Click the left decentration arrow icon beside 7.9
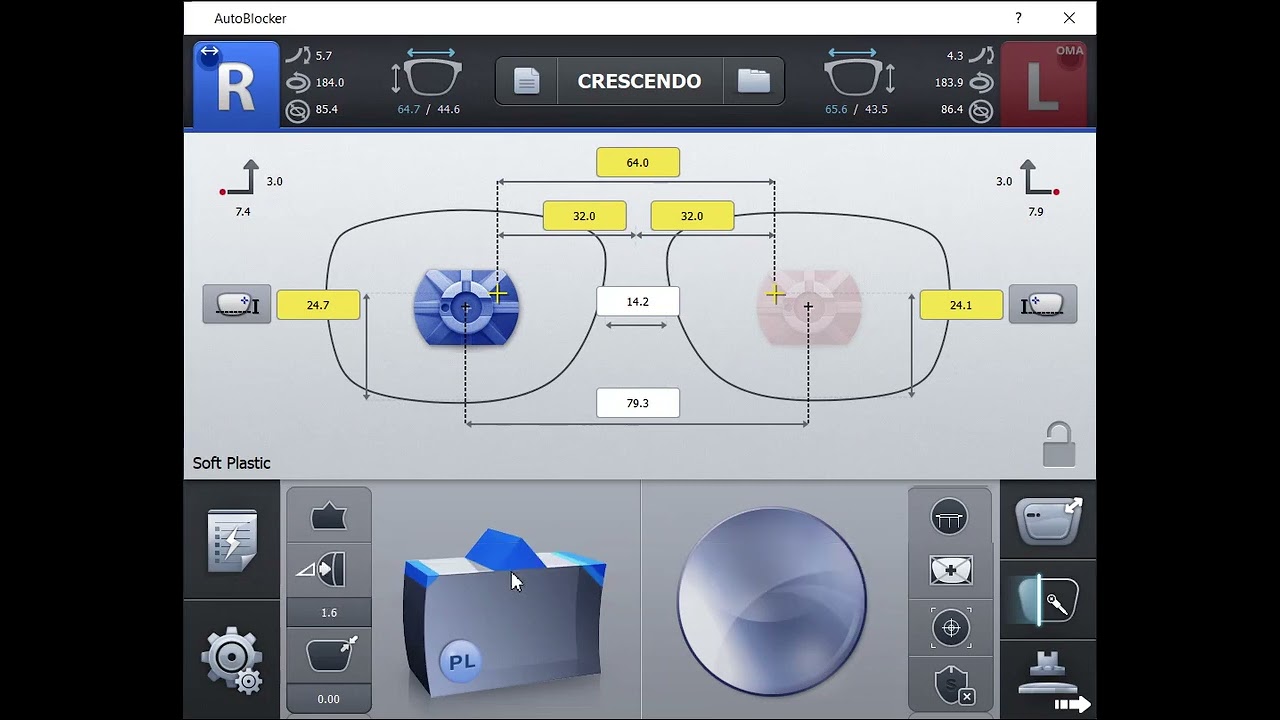The image size is (1280, 720). (1039, 178)
